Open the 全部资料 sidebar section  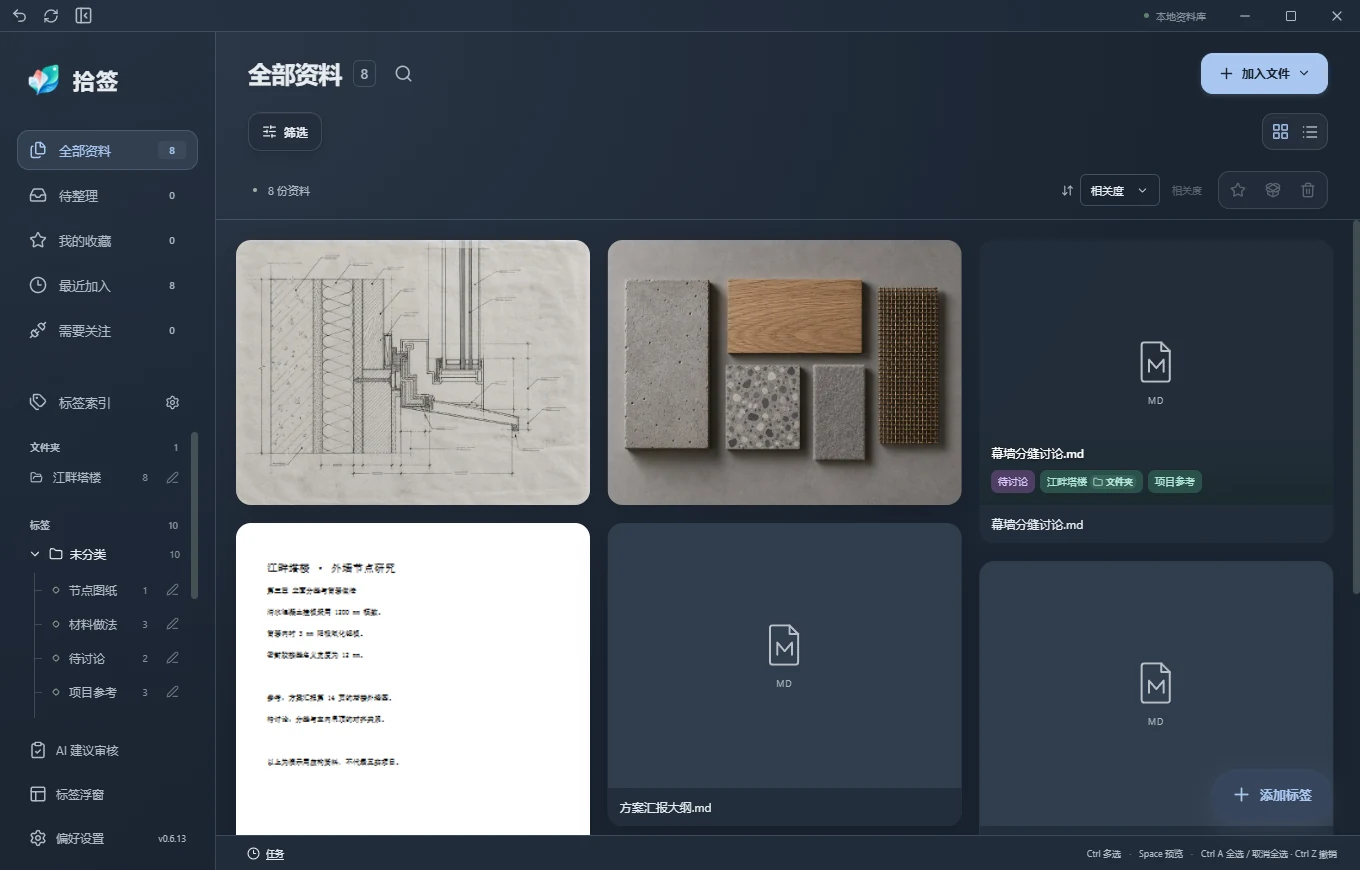[x=107, y=150]
